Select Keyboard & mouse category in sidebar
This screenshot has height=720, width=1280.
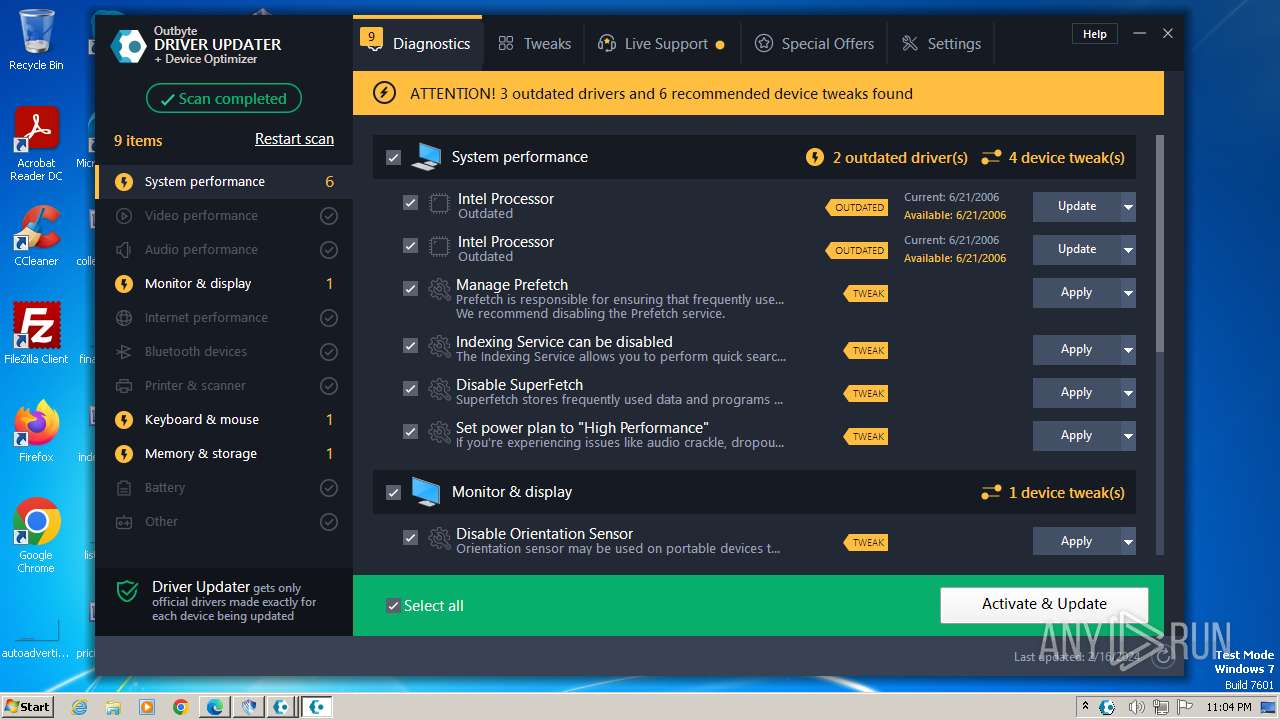pyautogui.click(x=224, y=420)
